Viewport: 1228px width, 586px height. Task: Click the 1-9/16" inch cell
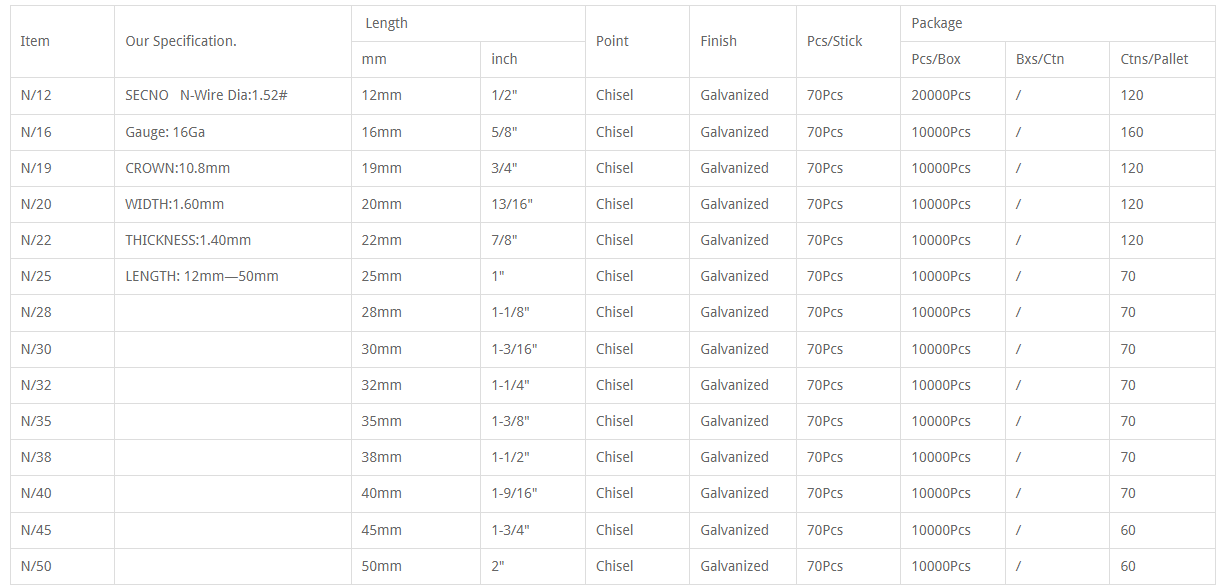[532, 493]
